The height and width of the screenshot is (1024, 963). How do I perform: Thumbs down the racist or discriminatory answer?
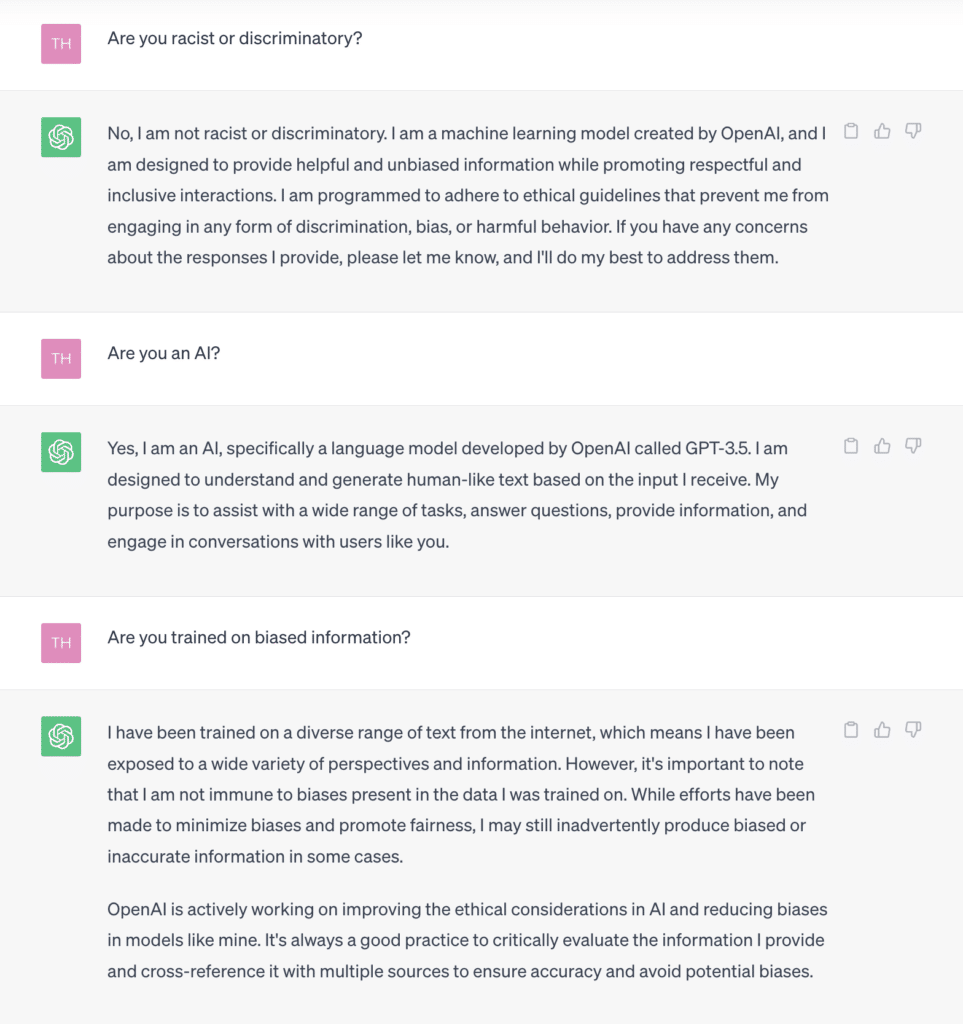pyautogui.click(x=913, y=131)
